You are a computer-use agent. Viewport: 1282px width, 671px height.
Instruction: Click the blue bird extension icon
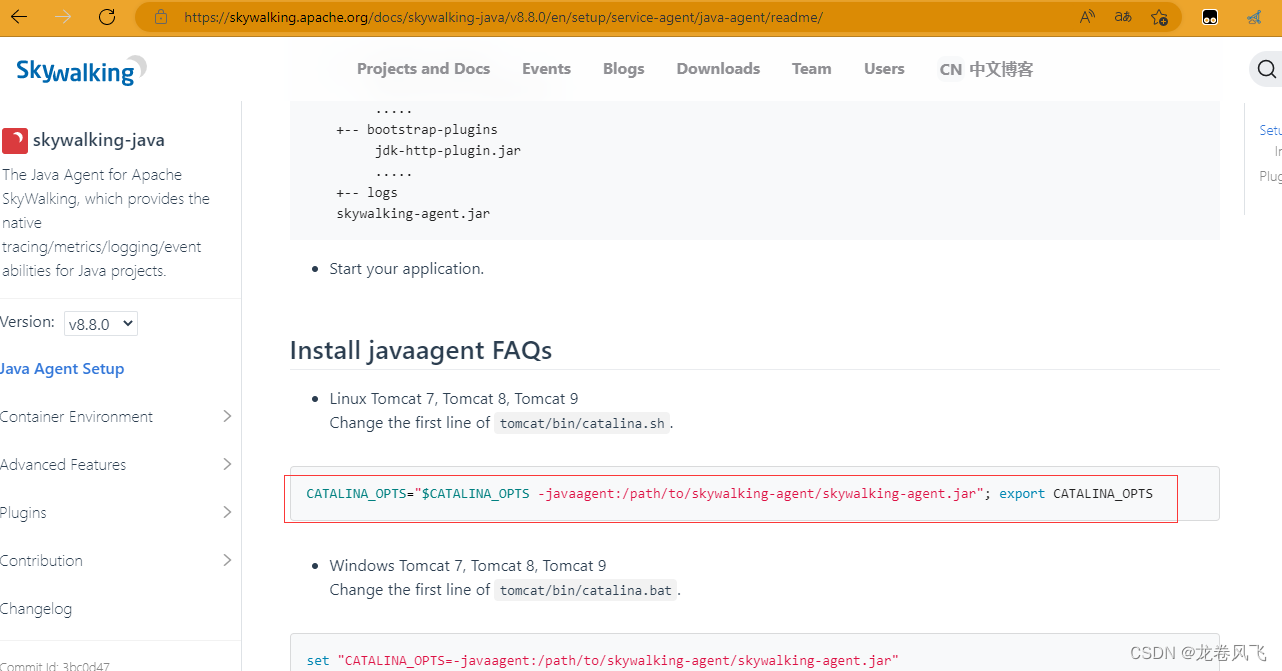pos(1255,17)
